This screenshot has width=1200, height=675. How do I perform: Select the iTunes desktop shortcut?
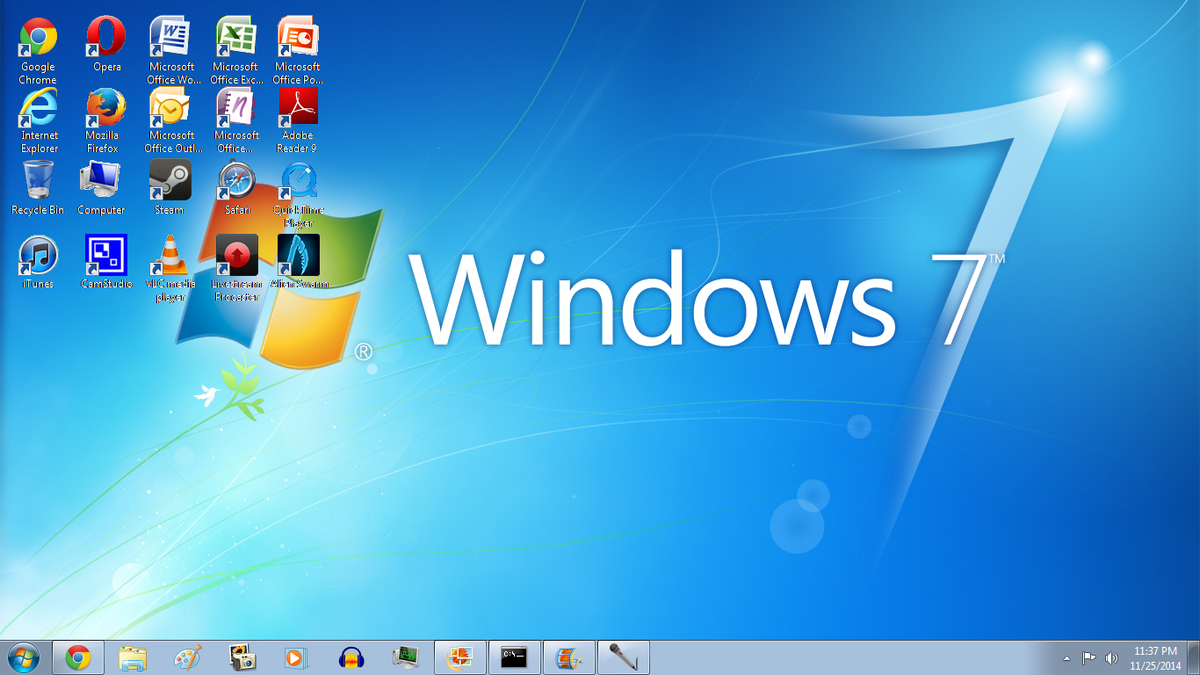(38, 262)
